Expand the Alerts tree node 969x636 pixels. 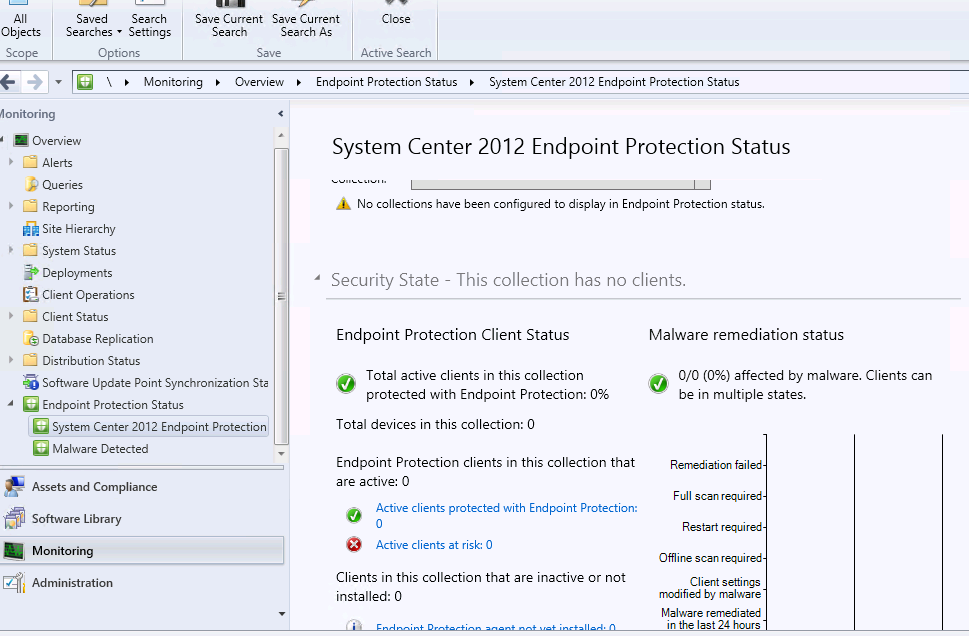tap(11, 162)
